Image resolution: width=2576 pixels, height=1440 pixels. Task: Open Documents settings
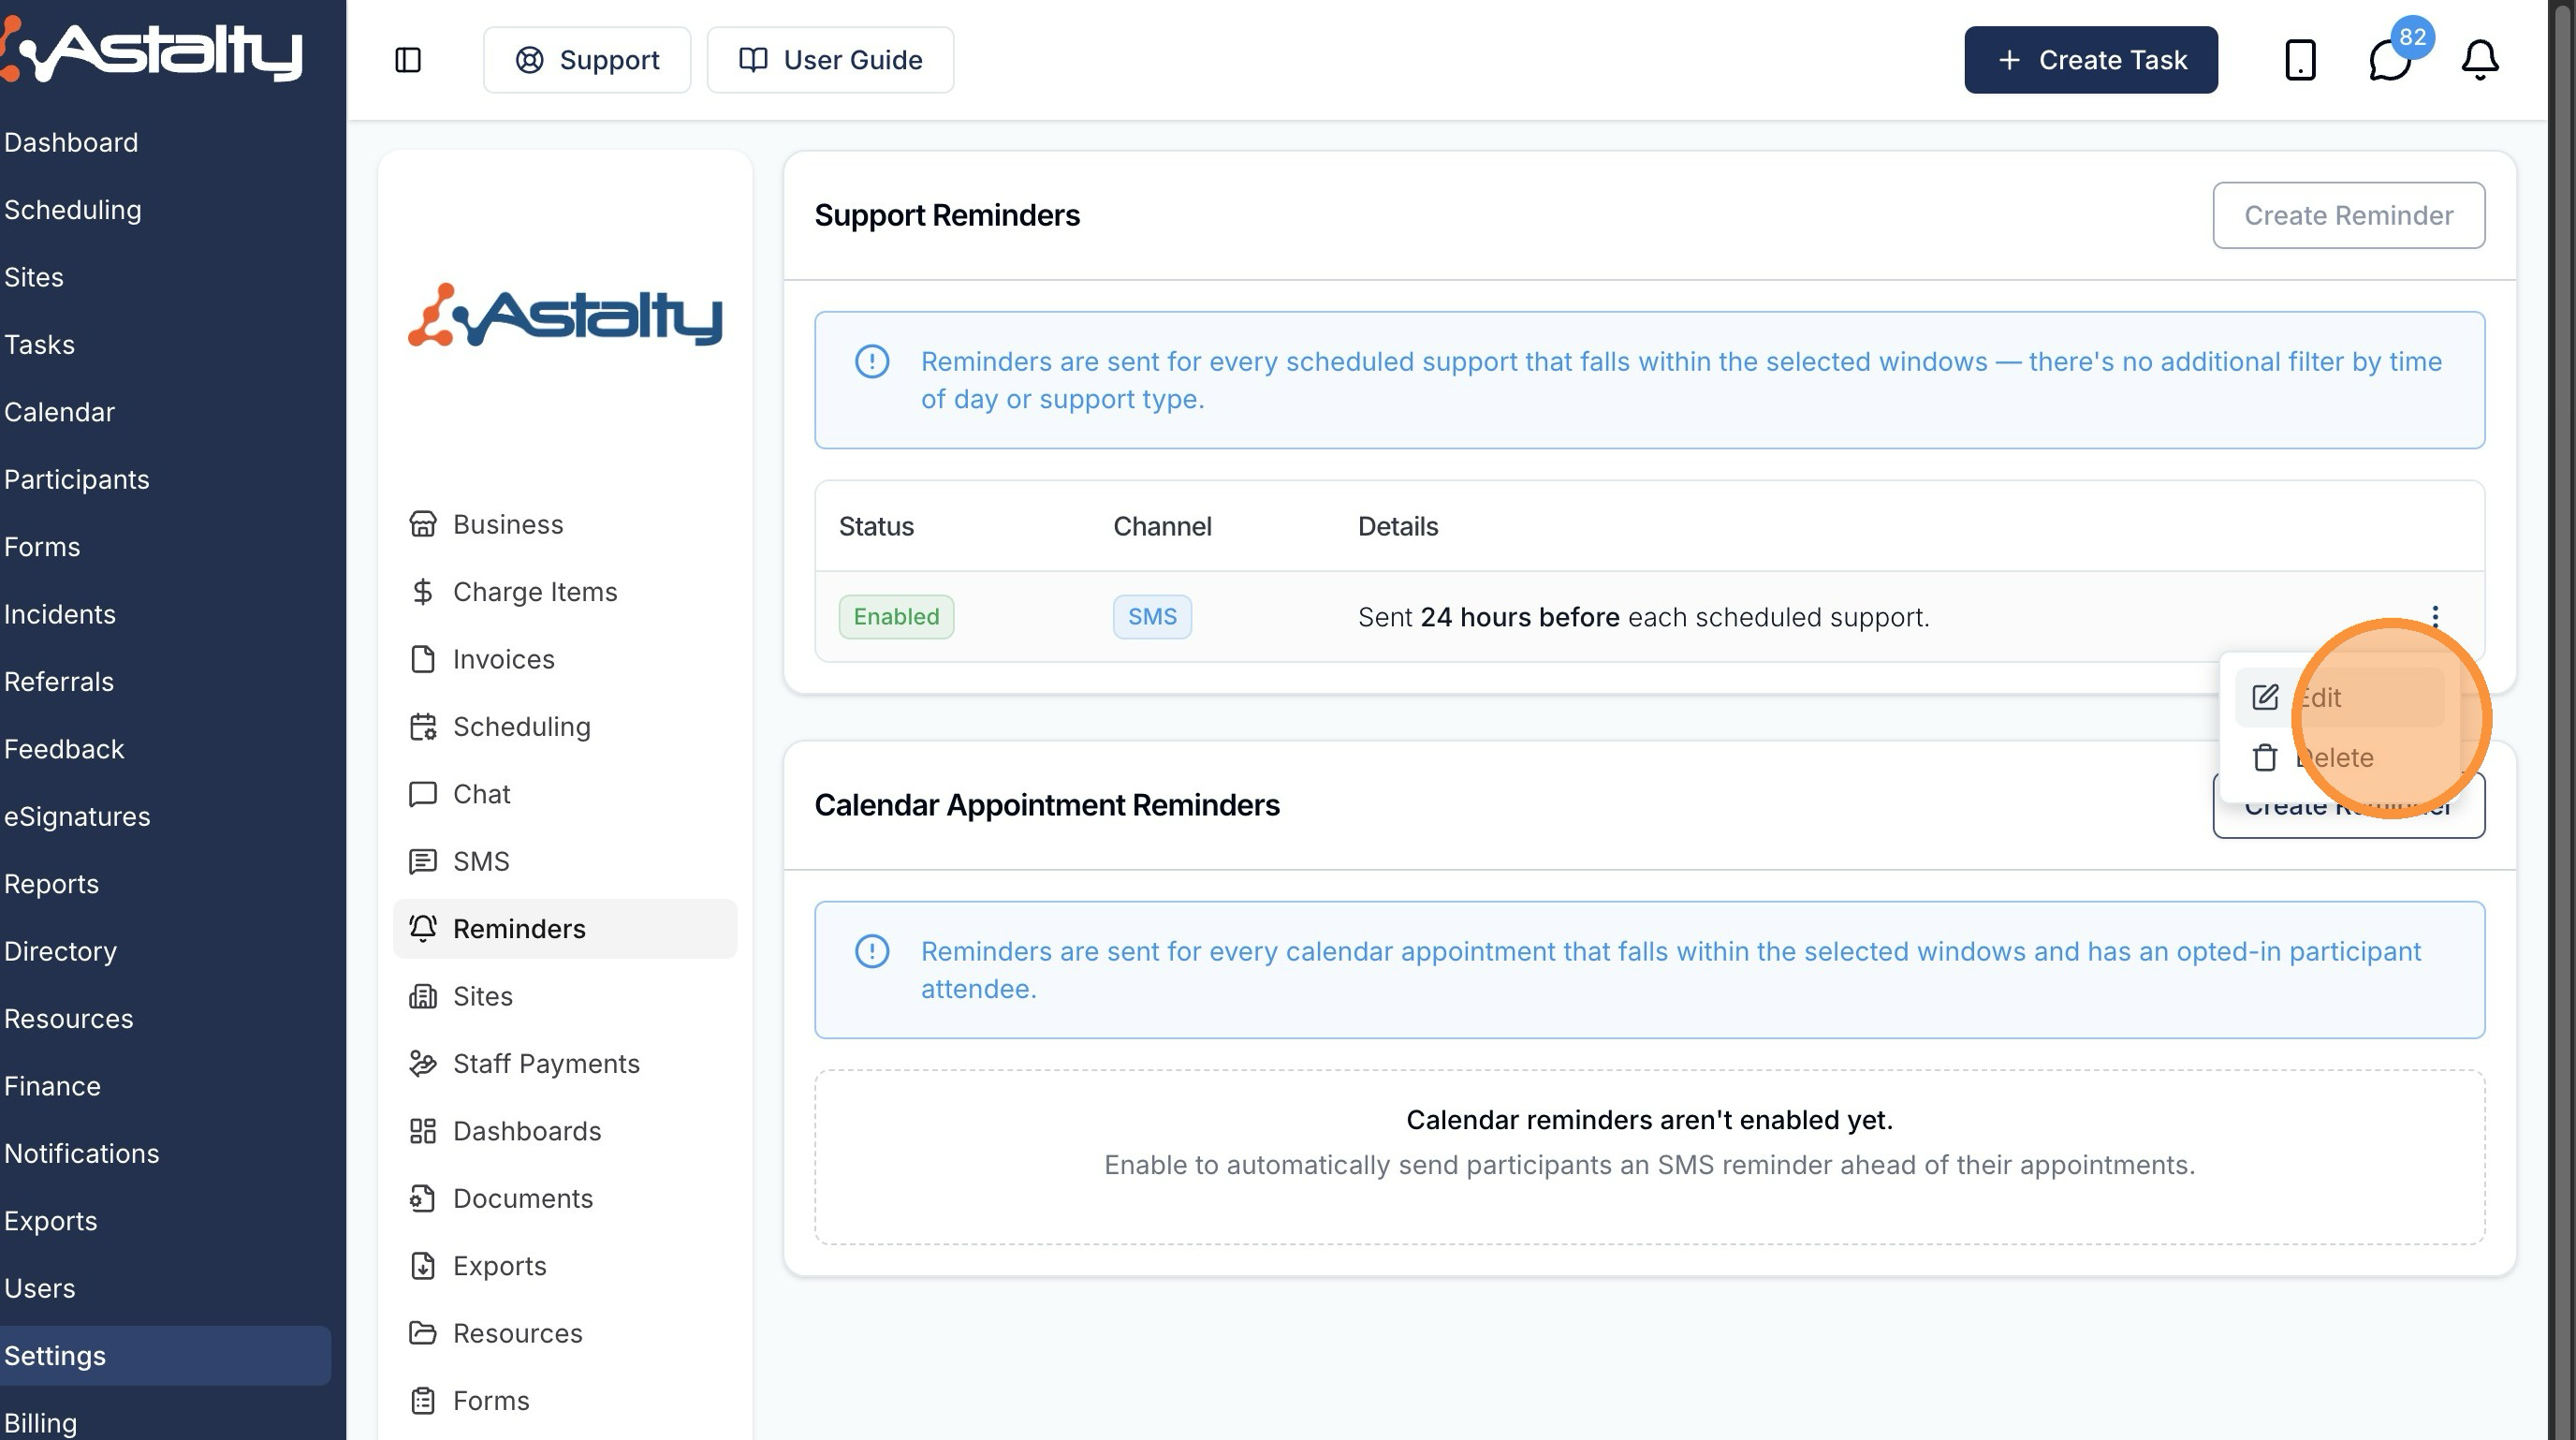(x=565, y=1198)
